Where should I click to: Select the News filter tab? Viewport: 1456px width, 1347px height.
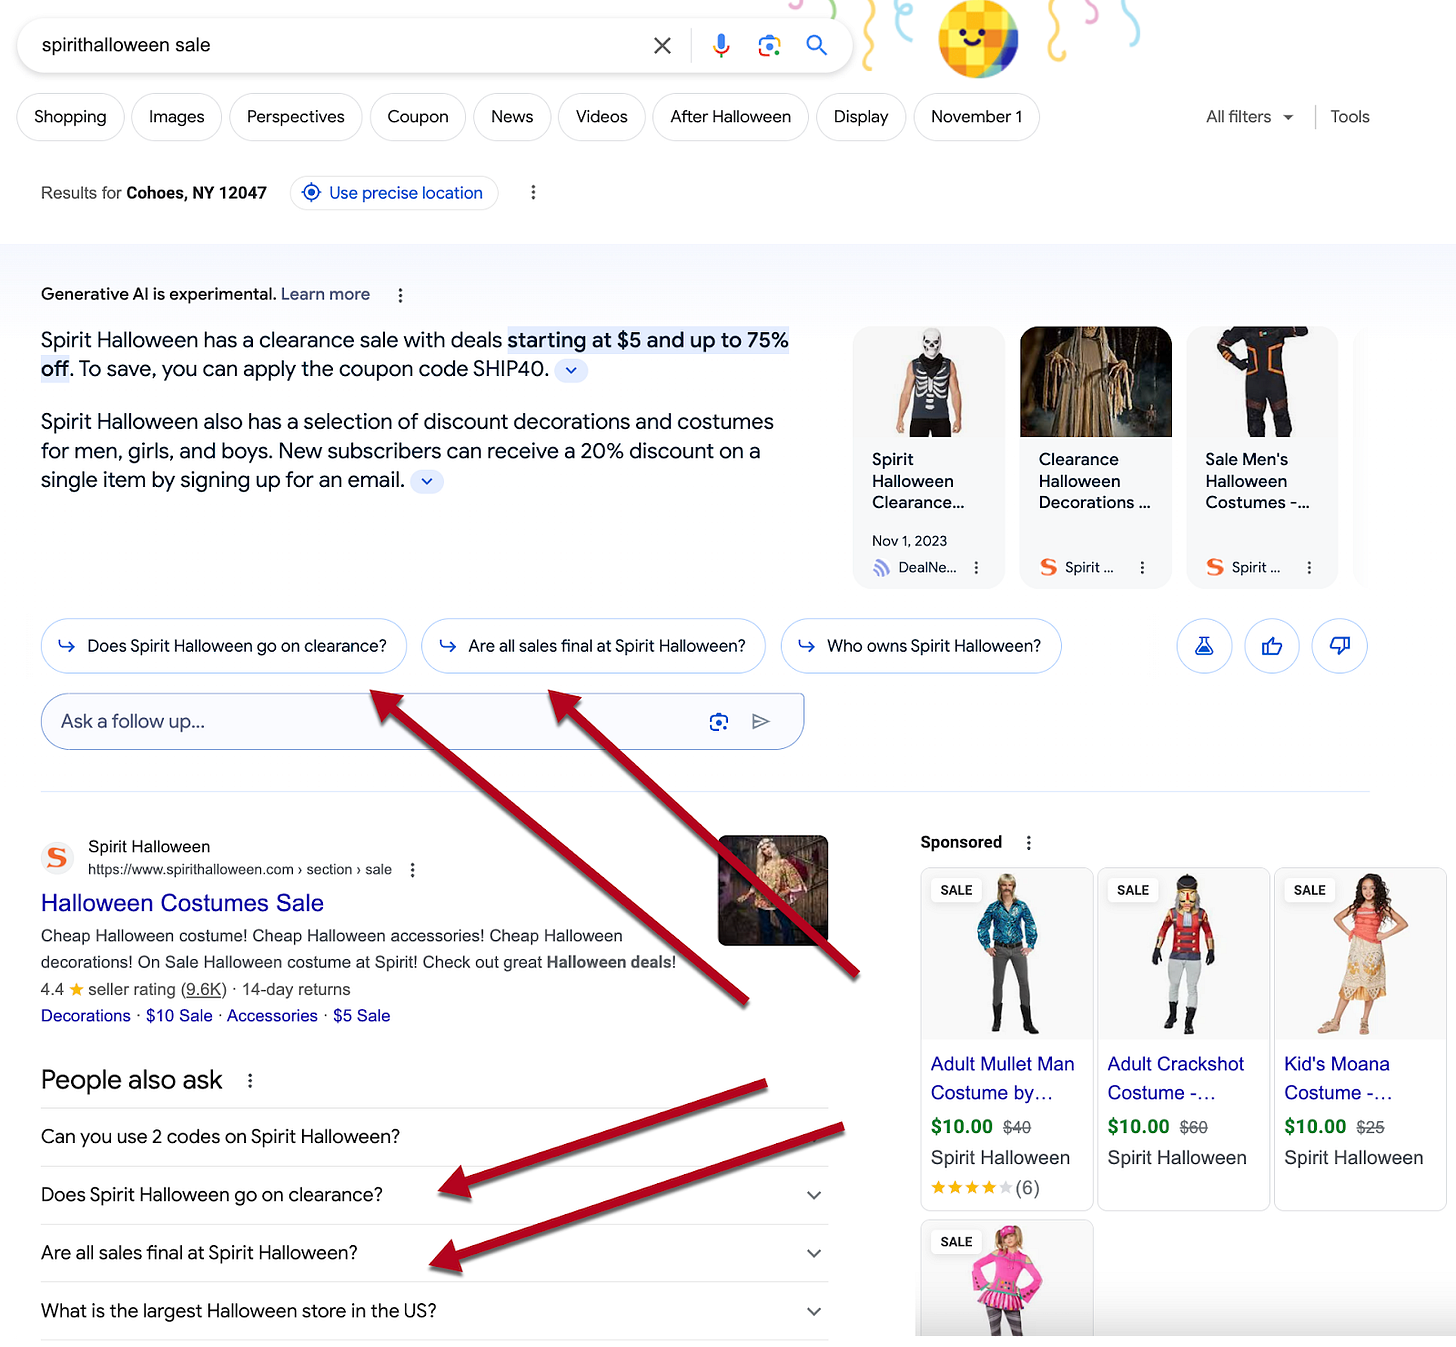[512, 117]
